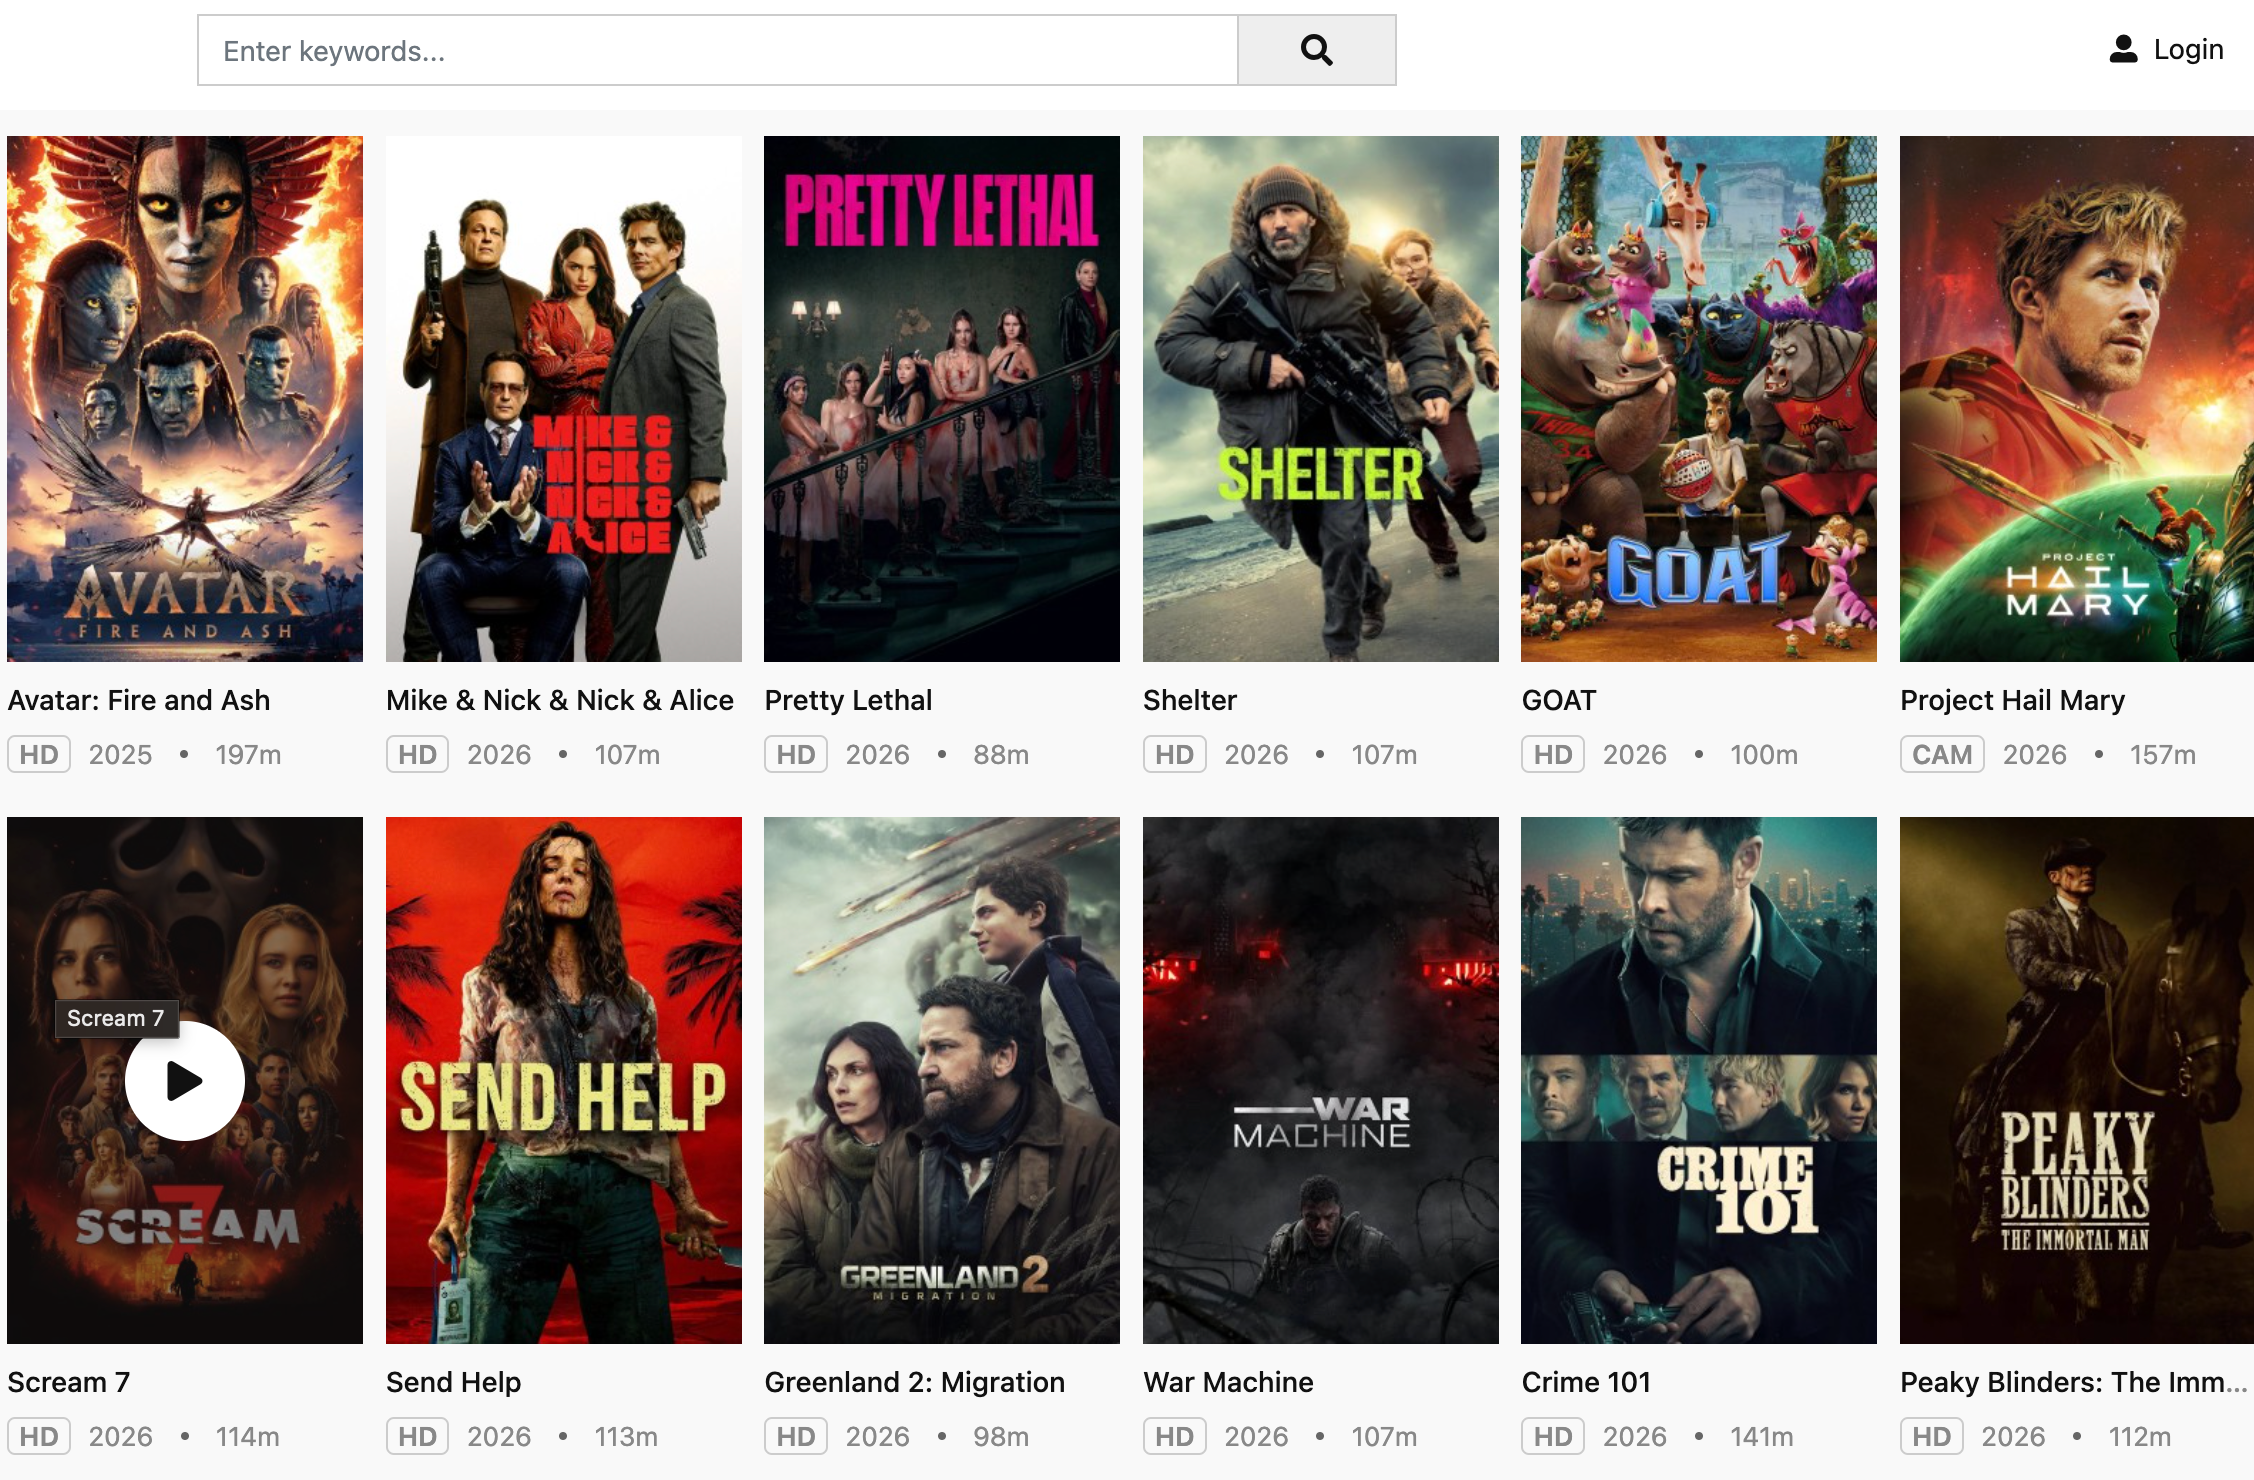The image size is (2254, 1480).
Task: Click the Send Help title link
Action: [x=453, y=1382]
